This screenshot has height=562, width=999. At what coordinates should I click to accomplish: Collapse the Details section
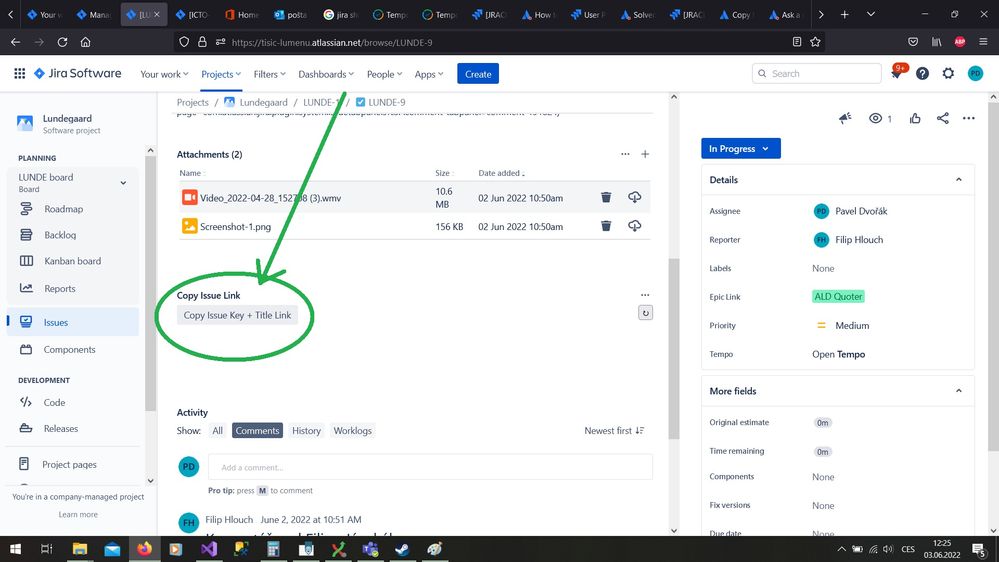(x=958, y=180)
